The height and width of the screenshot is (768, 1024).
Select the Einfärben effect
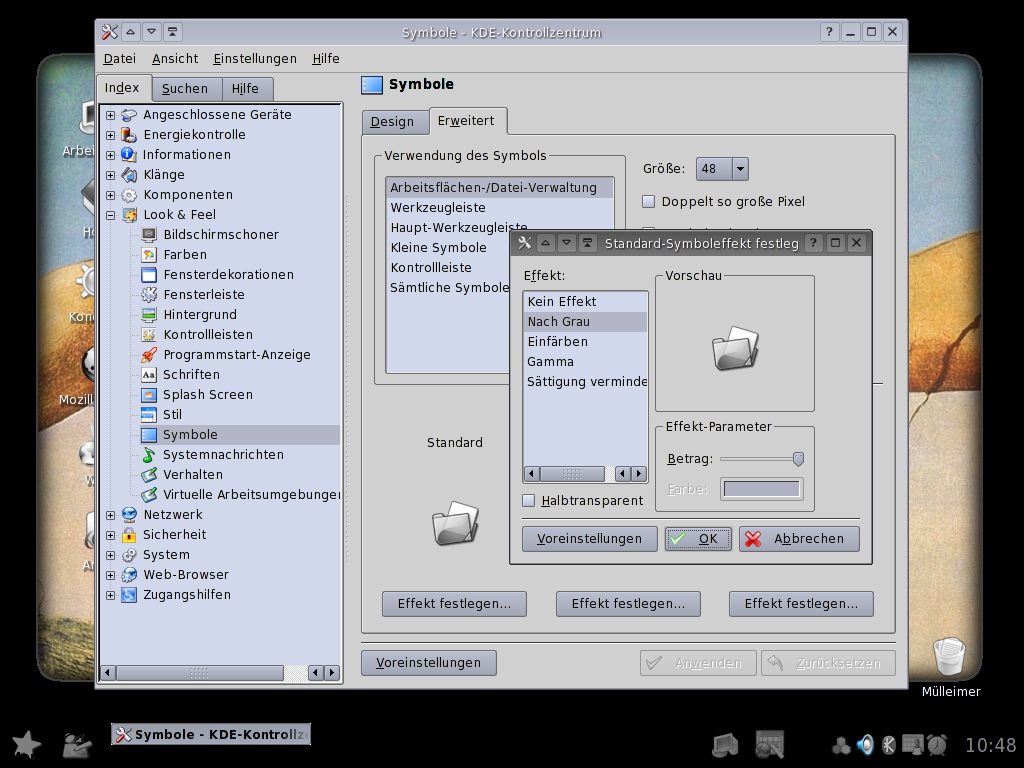pos(584,342)
